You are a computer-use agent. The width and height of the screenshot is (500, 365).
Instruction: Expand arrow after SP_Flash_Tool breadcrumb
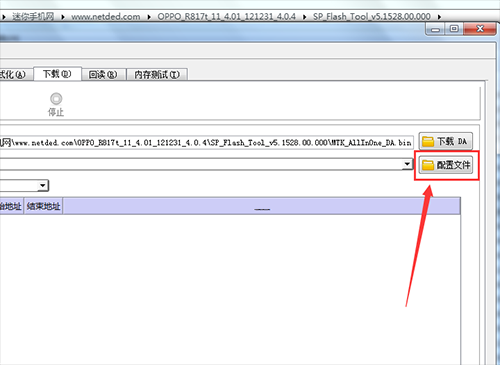click(x=439, y=17)
